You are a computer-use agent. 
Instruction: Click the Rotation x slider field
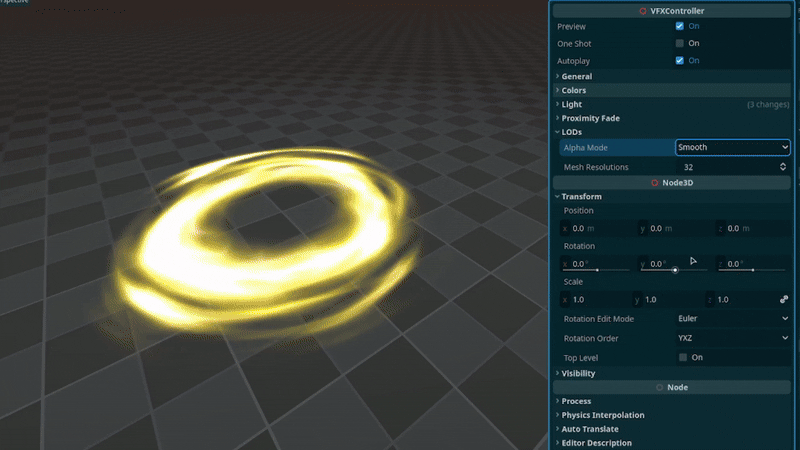[x=598, y=264]
